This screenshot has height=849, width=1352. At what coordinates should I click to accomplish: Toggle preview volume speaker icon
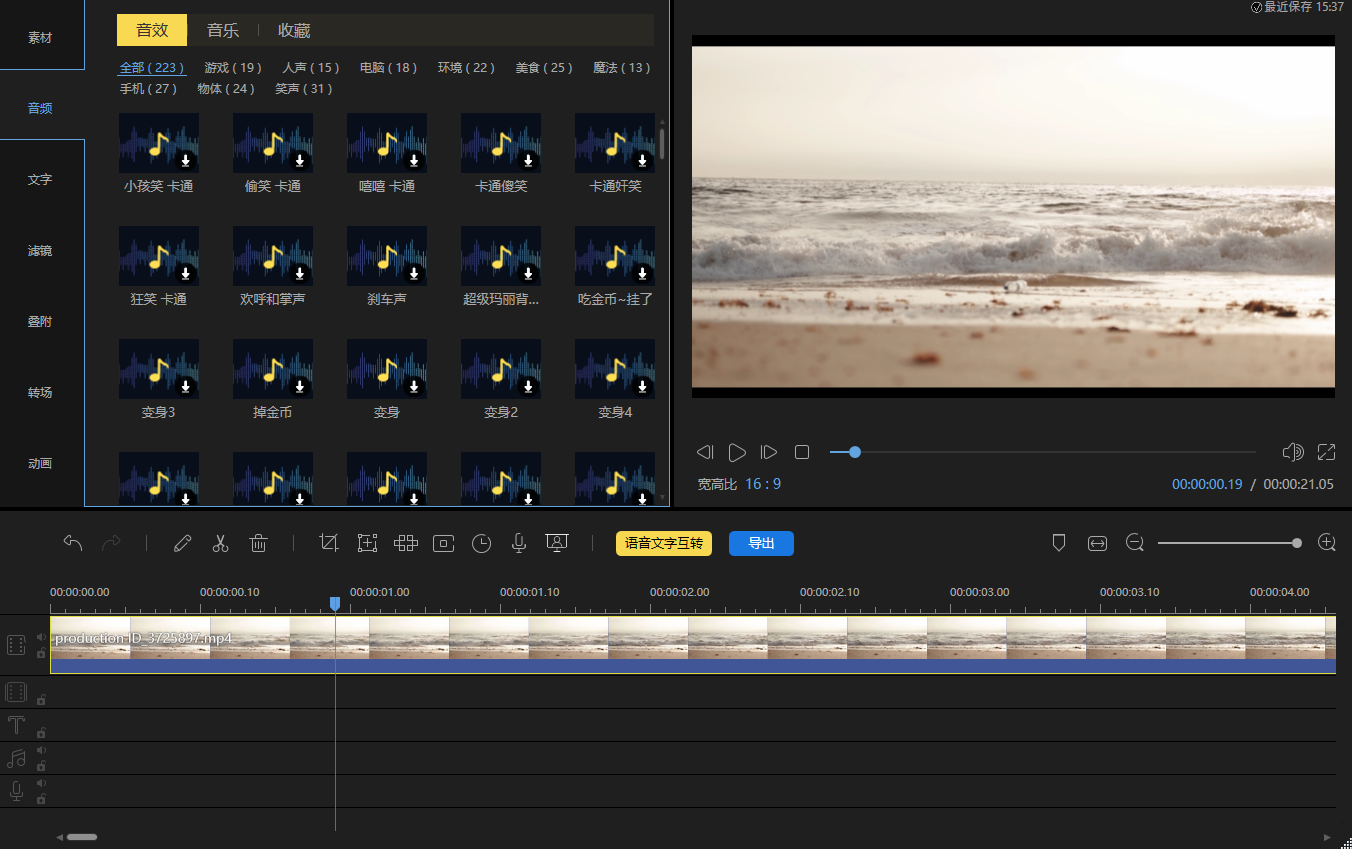1293,452
